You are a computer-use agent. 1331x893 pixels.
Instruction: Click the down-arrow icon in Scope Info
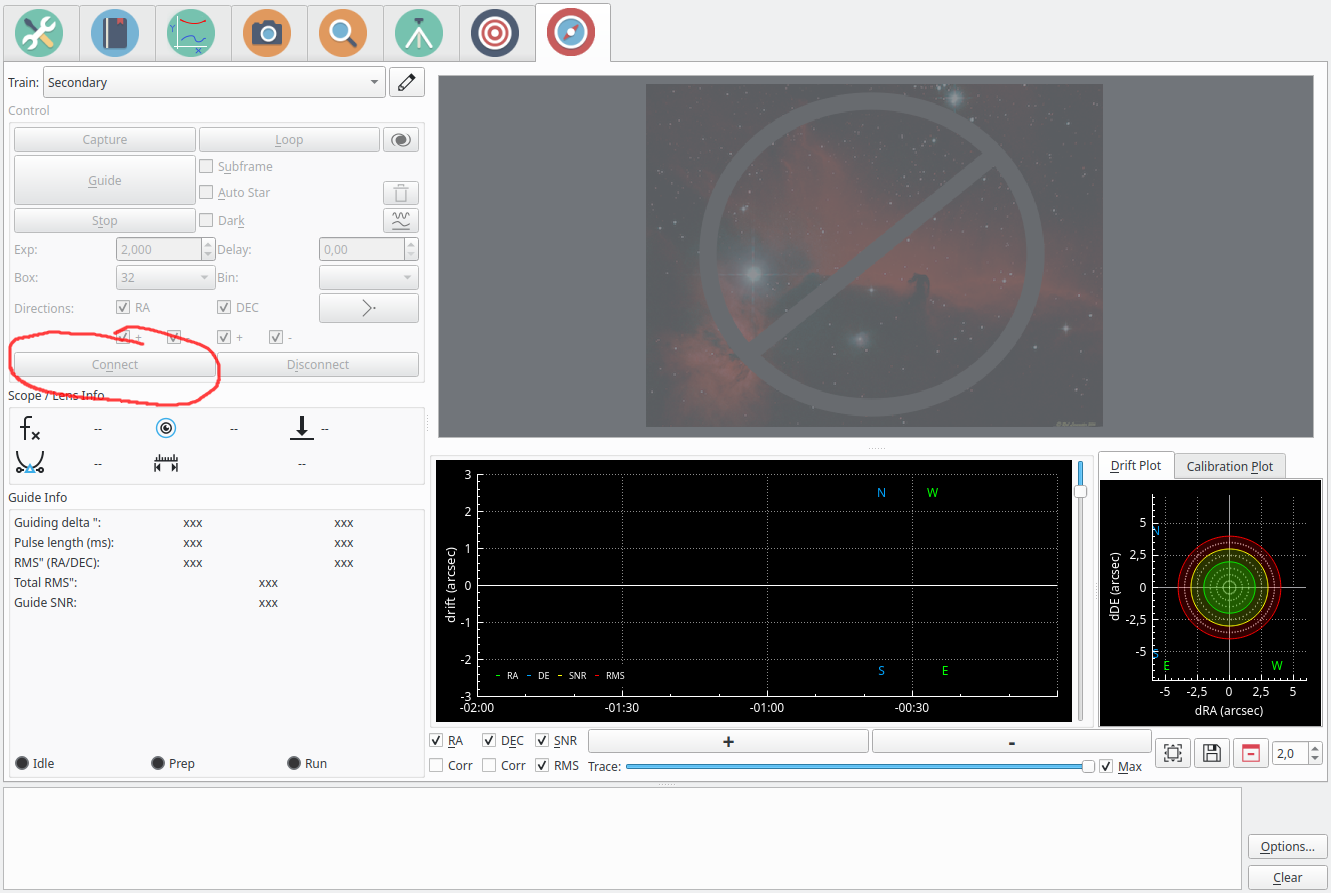click(x=301, y=429)
